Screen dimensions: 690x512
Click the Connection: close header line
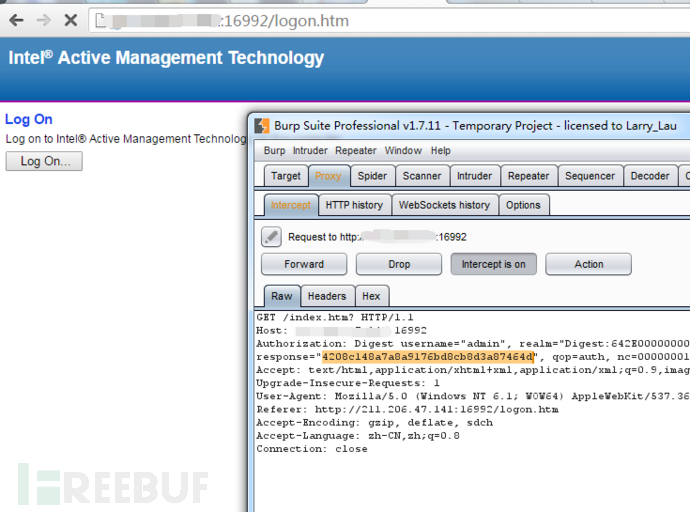click(x=312, y=449)
